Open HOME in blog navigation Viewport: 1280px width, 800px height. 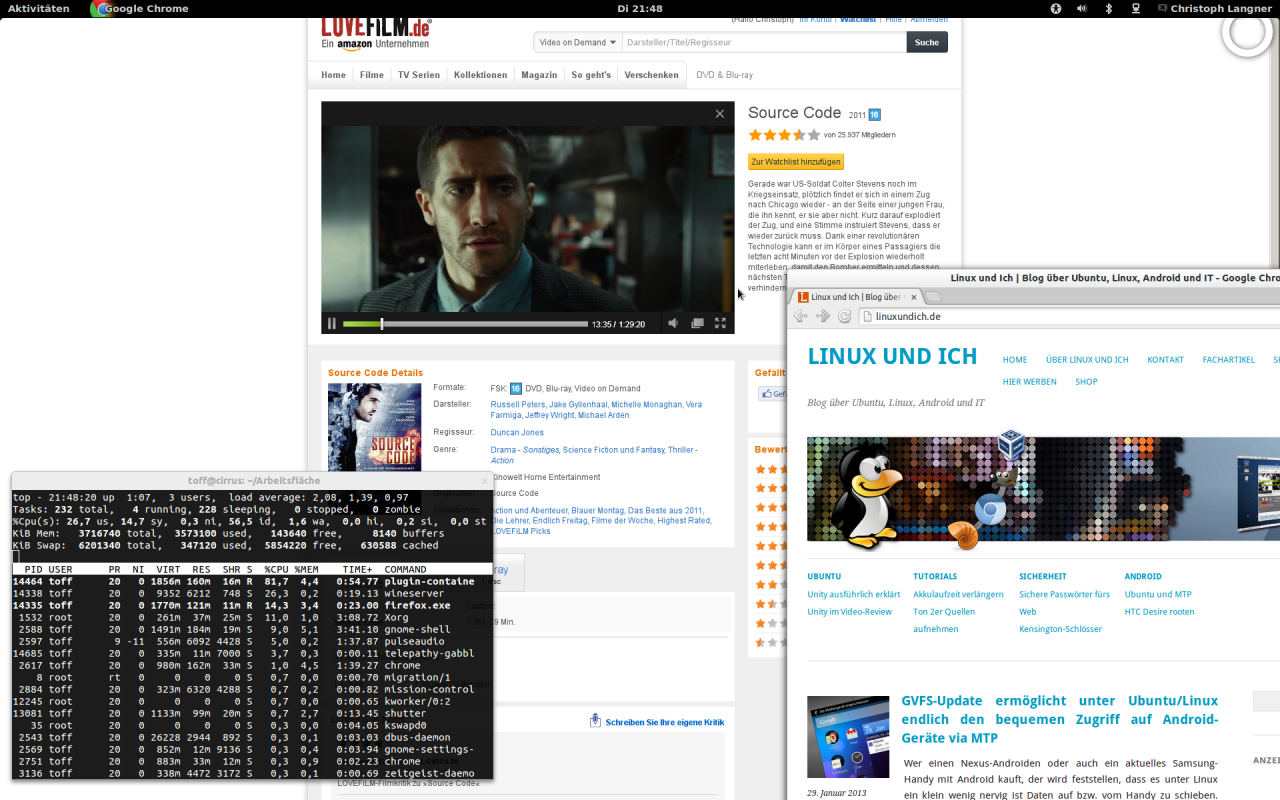tap(1015, 360)
